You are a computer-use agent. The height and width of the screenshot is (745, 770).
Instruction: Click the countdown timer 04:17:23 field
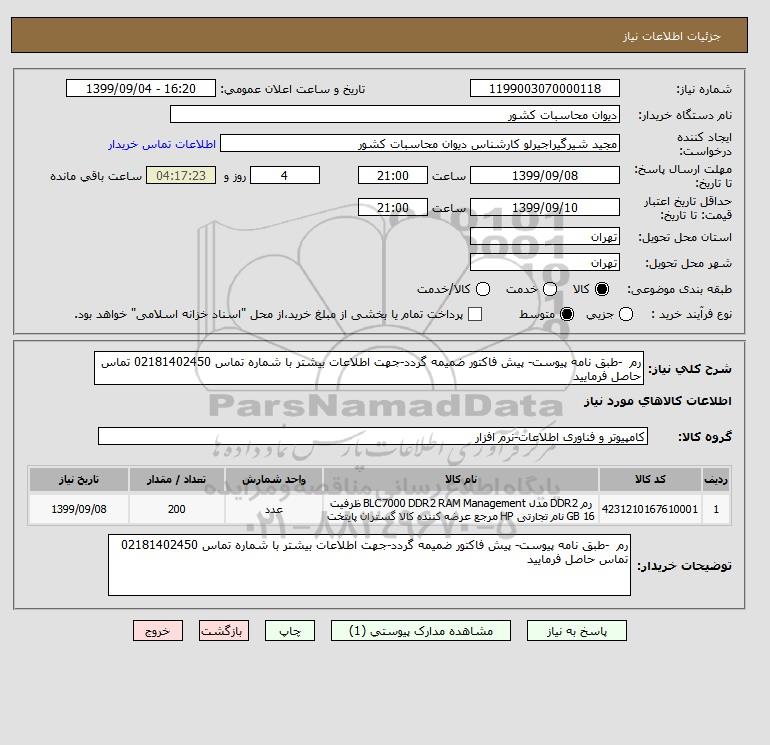point(181,175)
